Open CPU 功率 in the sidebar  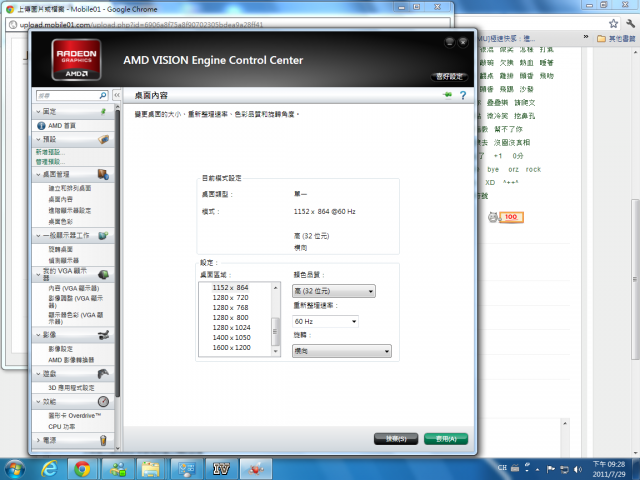coord(62,427)
